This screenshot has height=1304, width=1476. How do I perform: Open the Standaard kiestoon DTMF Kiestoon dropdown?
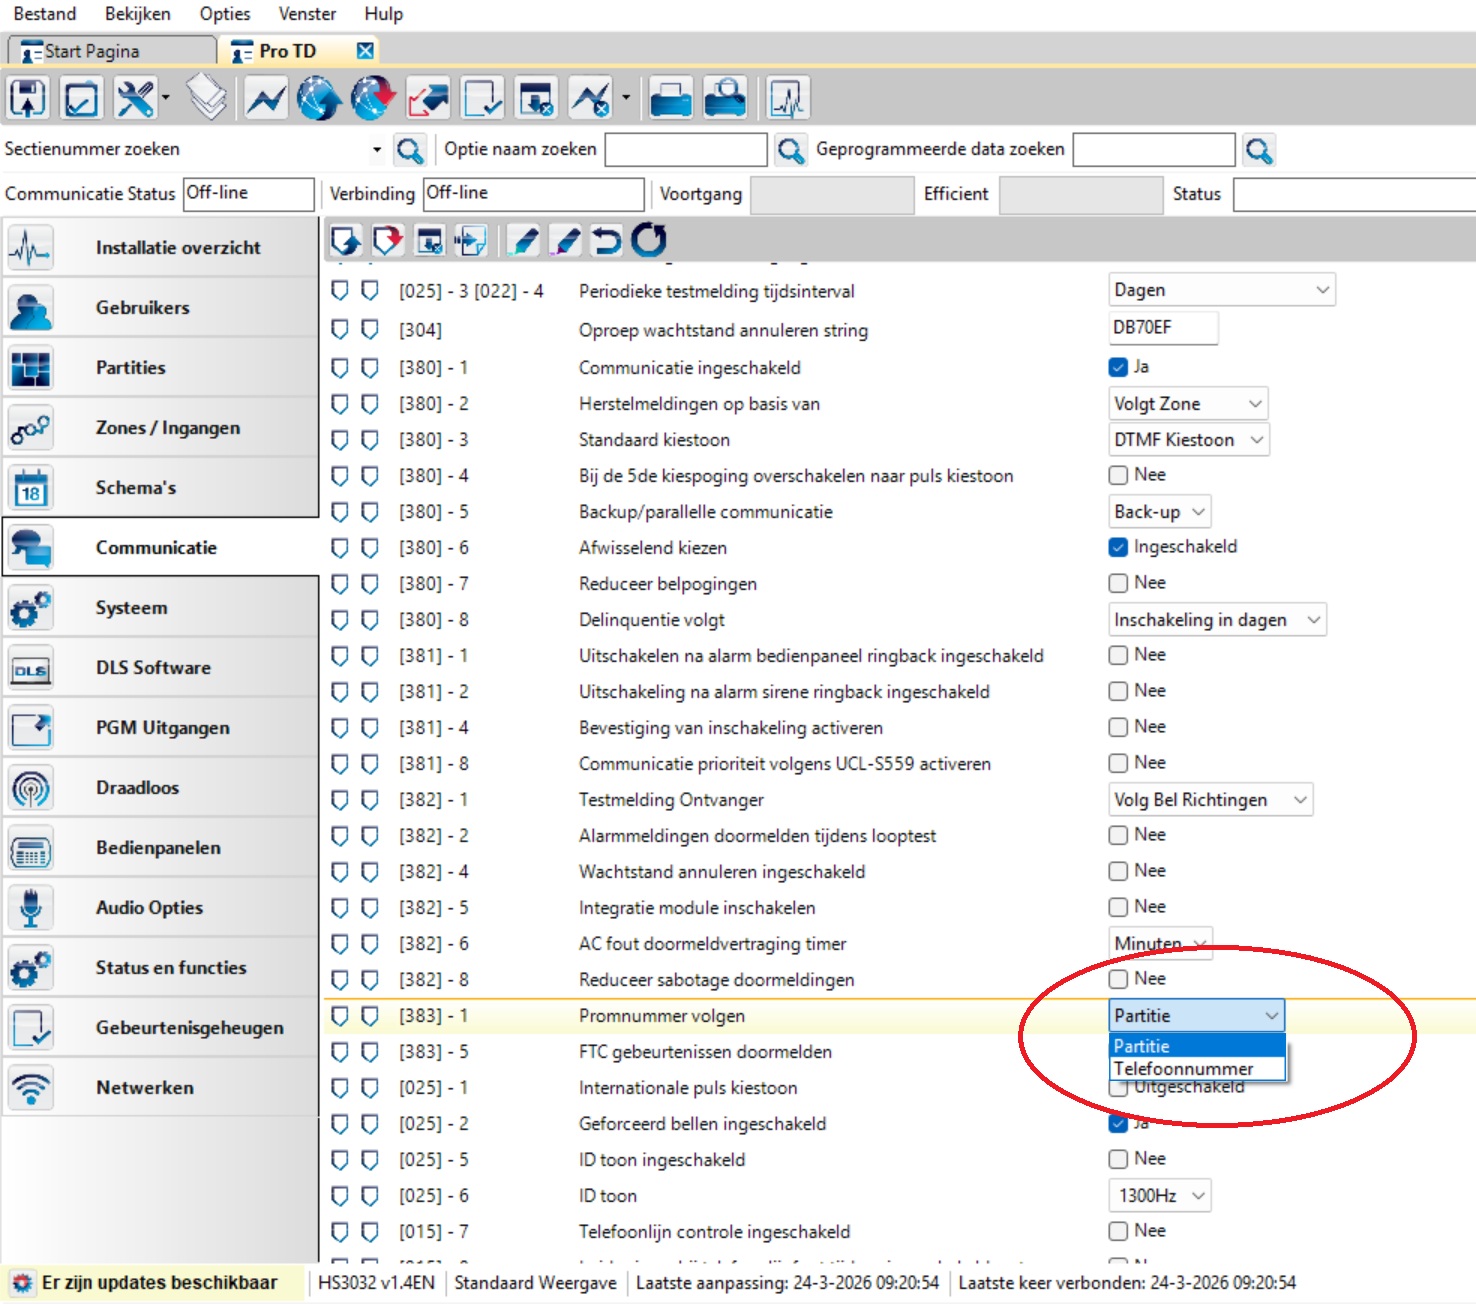pos(1189,440)
